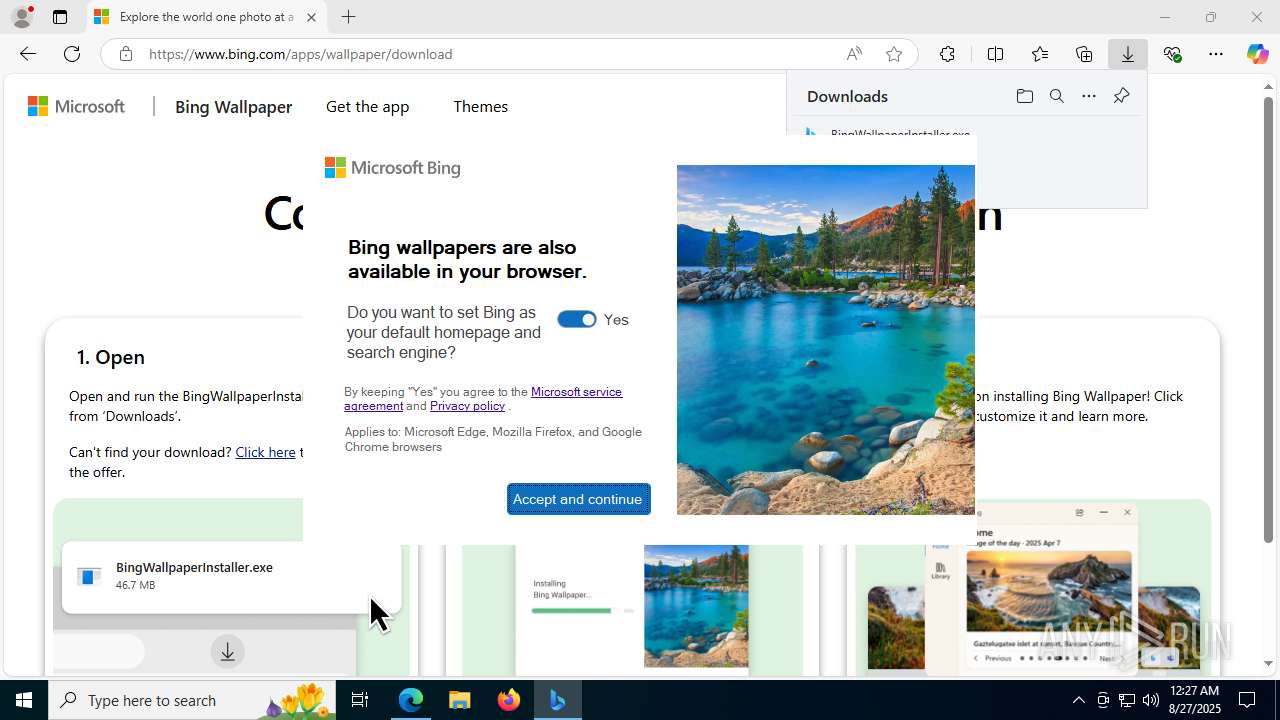Click the page vertical scrollbar
1280x720 pixels.
click(x=1268, y=320)
